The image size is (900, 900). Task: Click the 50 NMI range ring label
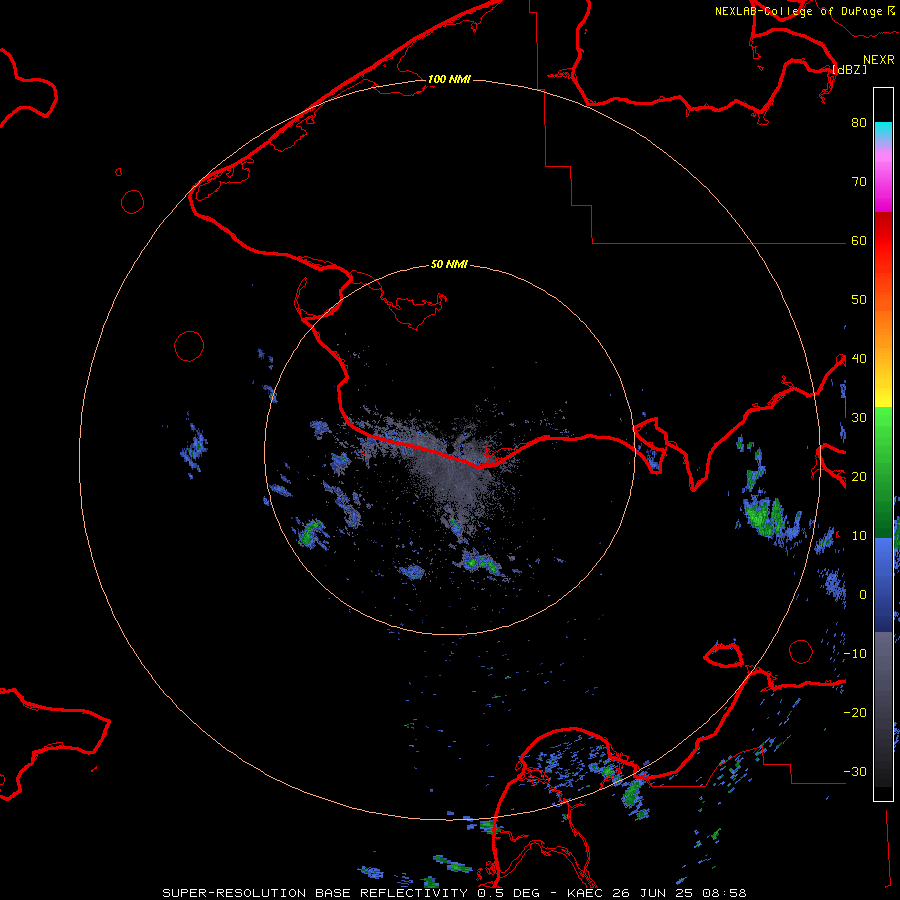tap(449, 265)
